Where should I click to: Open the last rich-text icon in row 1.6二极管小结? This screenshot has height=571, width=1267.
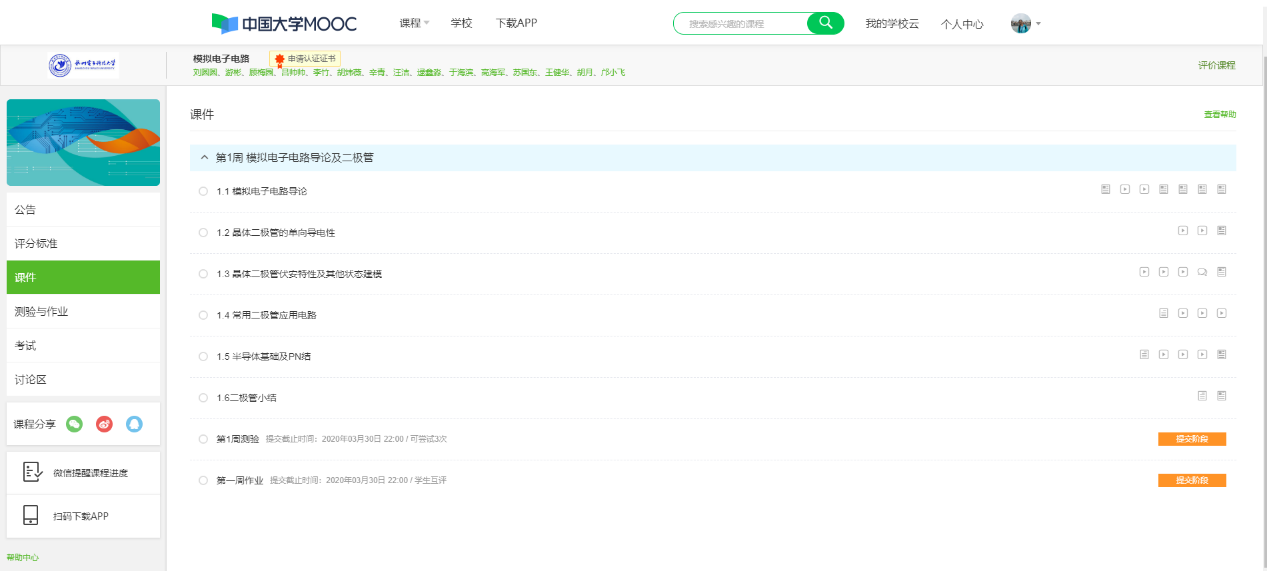[1222, 396]
